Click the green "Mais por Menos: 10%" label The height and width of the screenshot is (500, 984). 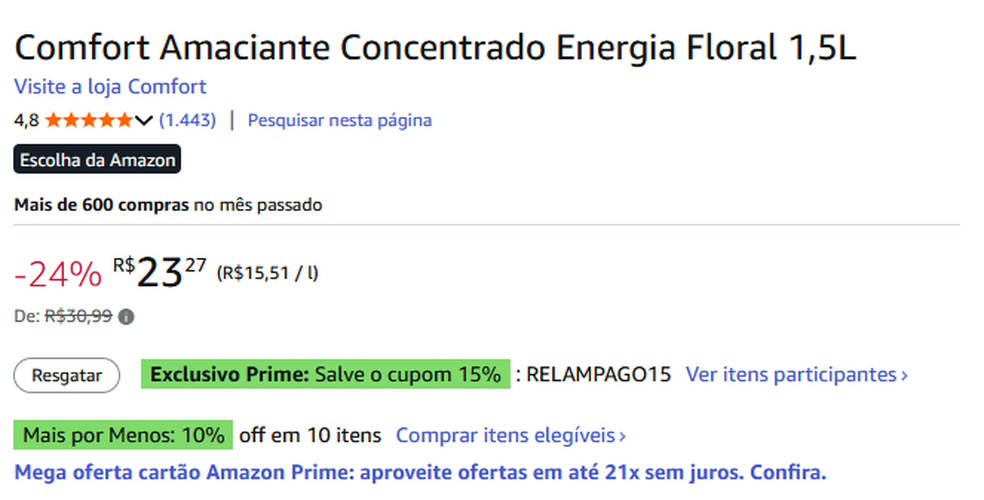tap(124, 436)
